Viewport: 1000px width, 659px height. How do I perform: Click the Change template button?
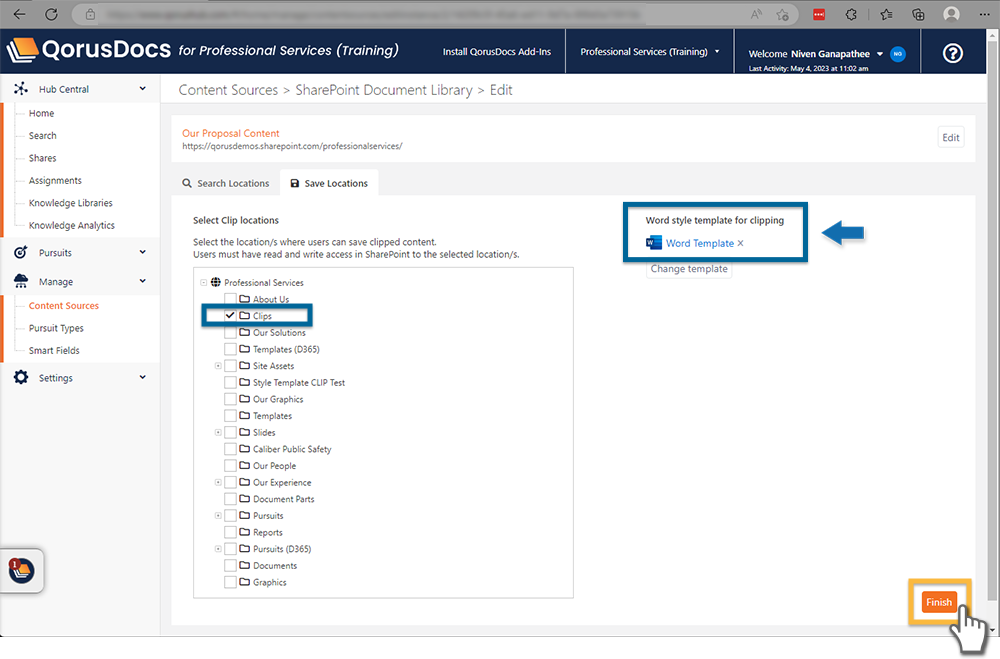pyautogui.click(x=689, y=269)
